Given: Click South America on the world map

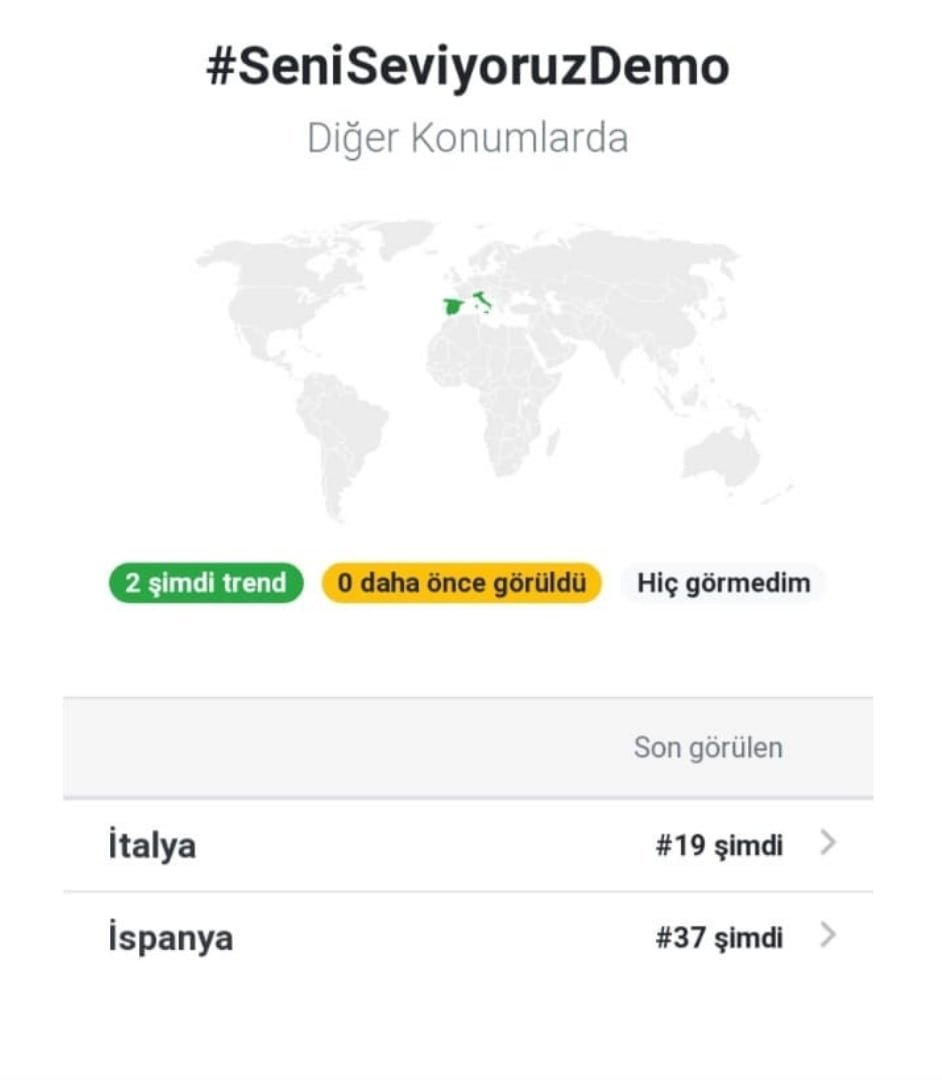Looking at the screenshot, I should 338,430.
